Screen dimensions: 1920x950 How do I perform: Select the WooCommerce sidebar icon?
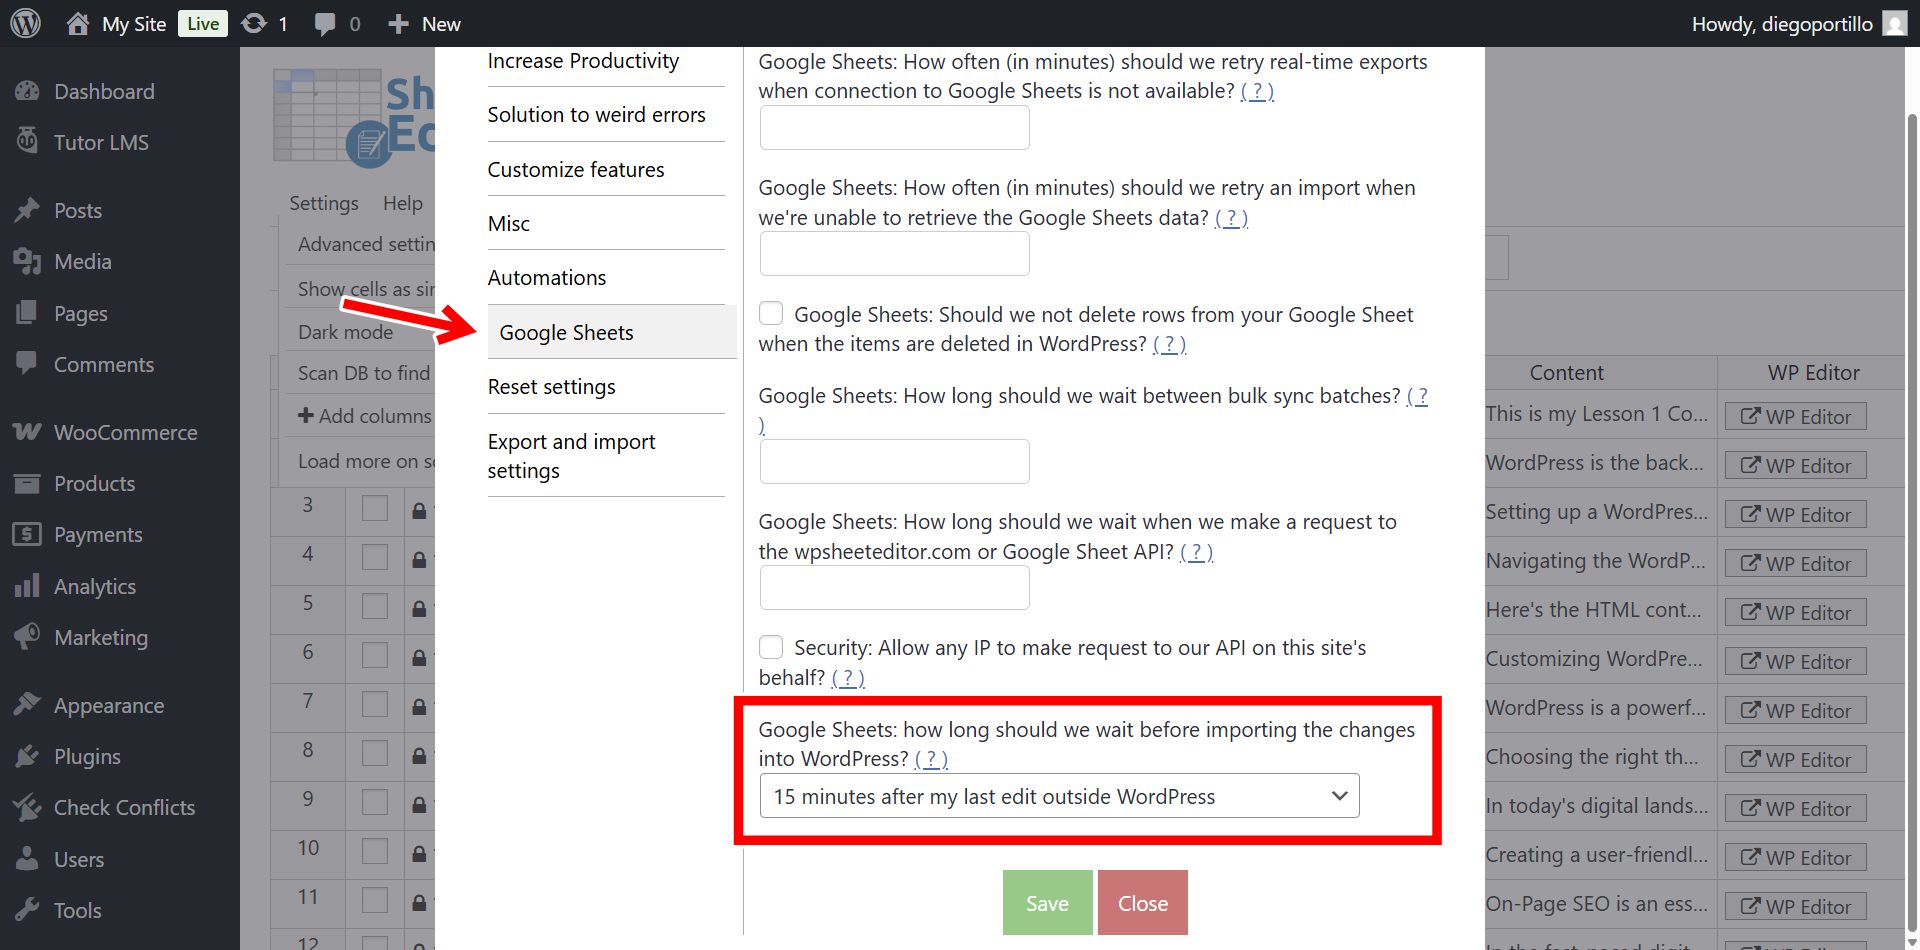27,432
